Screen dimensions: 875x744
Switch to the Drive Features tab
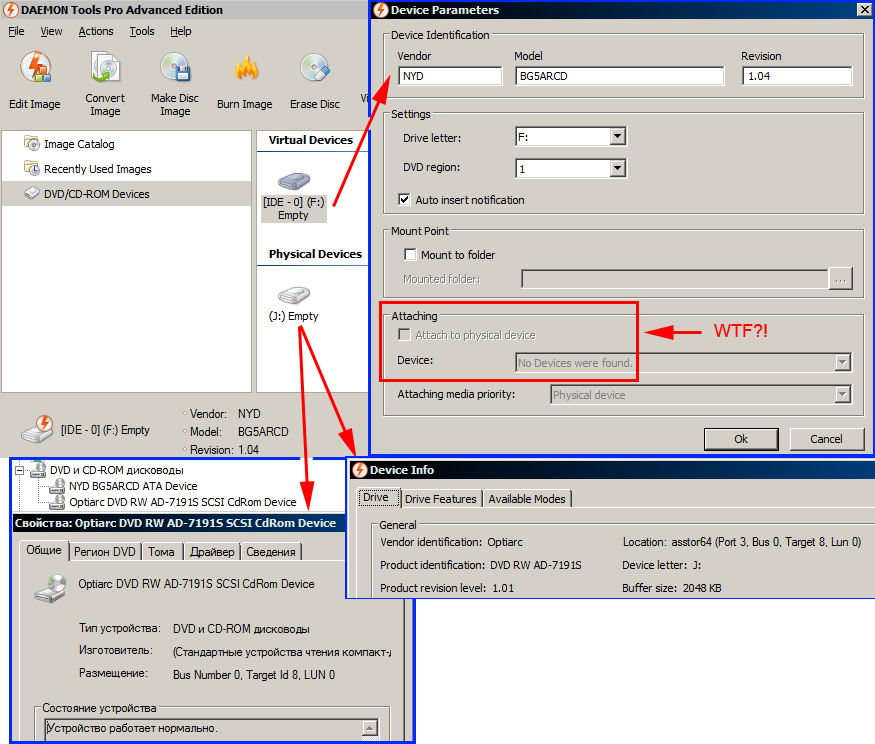pyautogui.click(x=441, y=499)
